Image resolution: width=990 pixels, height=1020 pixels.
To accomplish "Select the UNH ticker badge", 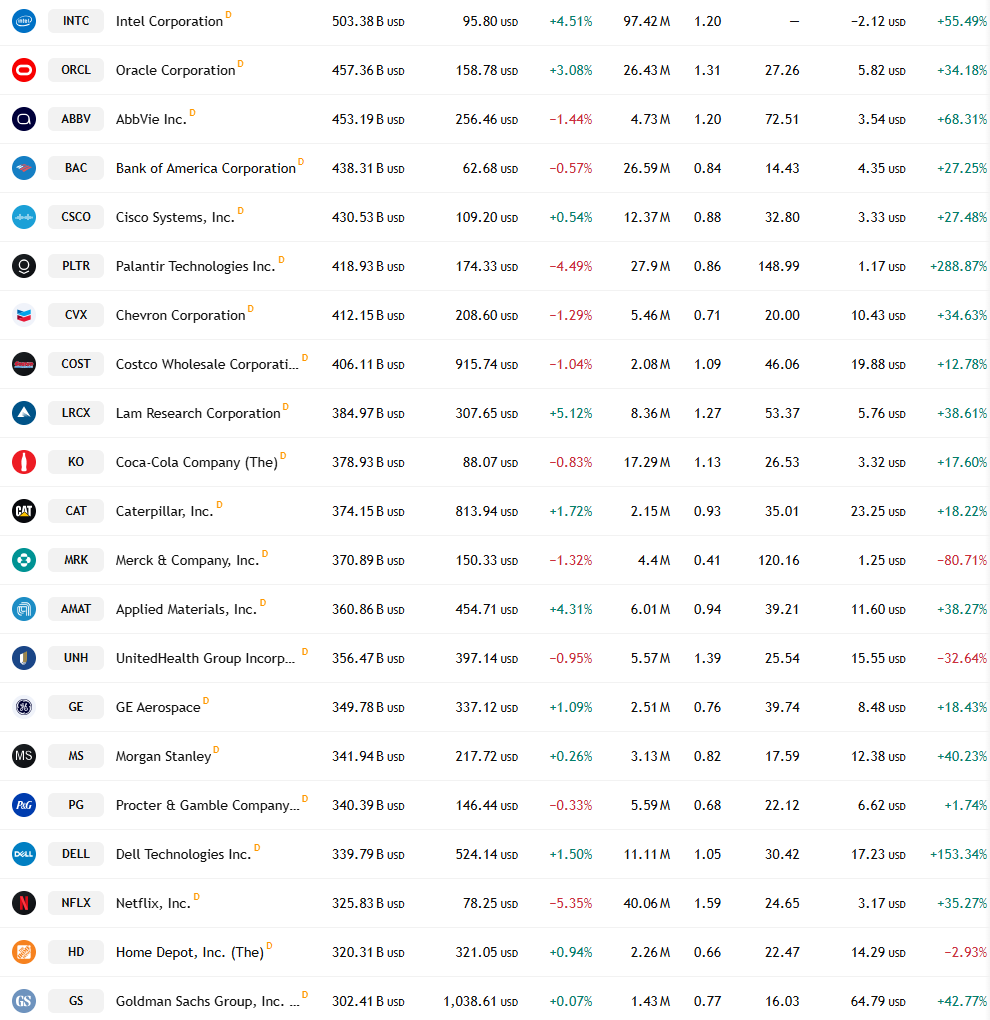I will pyautogui.click(x=76, y=658).
